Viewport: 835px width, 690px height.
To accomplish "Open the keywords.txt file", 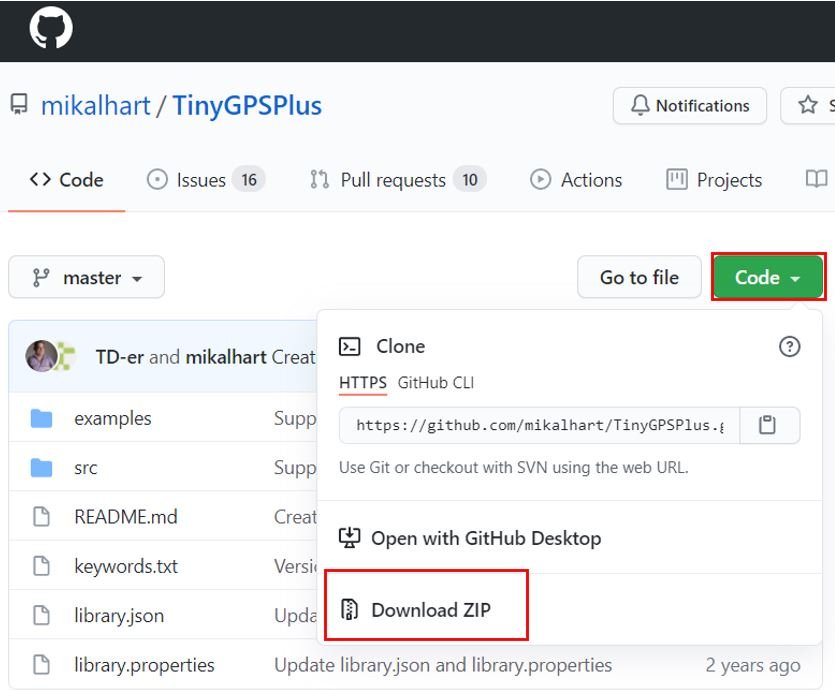I will pyautogui.click(x=126, y=566).
